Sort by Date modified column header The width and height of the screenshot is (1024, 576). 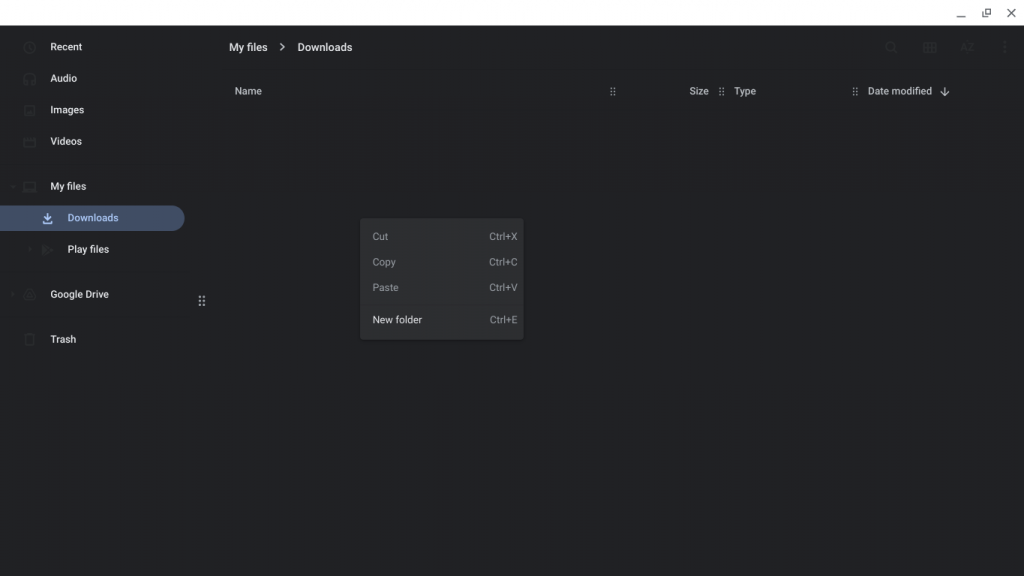tap(899, 91)
